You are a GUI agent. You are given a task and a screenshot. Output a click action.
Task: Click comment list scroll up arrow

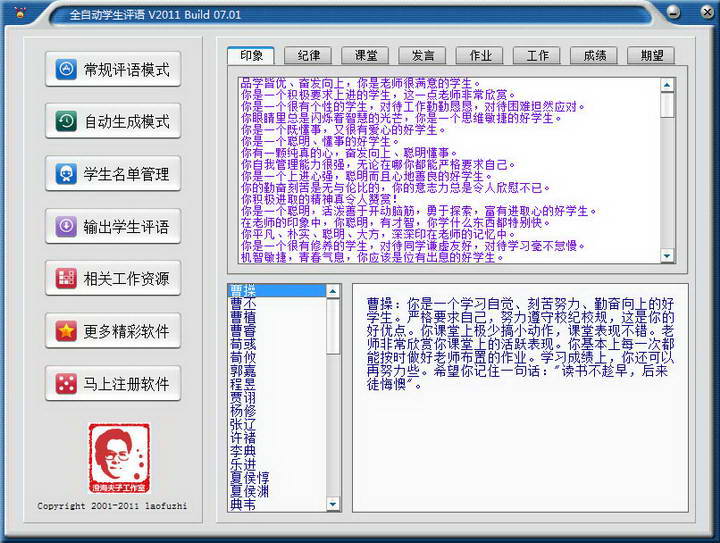tap(667, 85)
